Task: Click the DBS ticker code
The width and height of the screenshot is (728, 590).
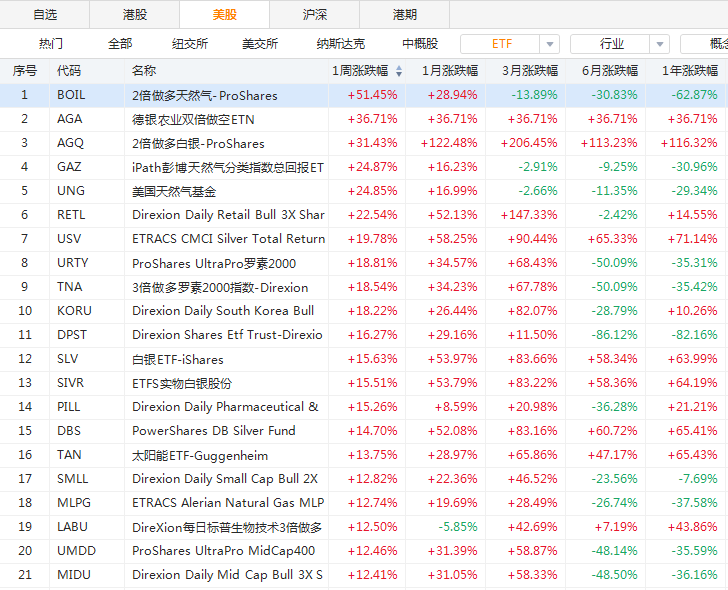Action: 69,431
